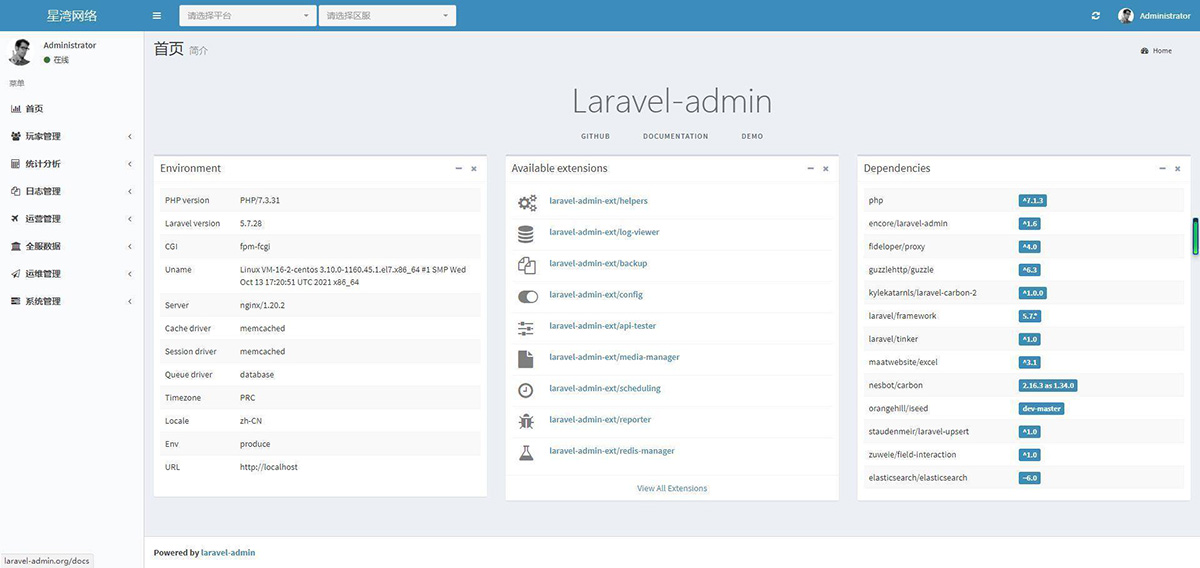
Task: Click the green page scrollbar handle
Action: [1195, 236]
